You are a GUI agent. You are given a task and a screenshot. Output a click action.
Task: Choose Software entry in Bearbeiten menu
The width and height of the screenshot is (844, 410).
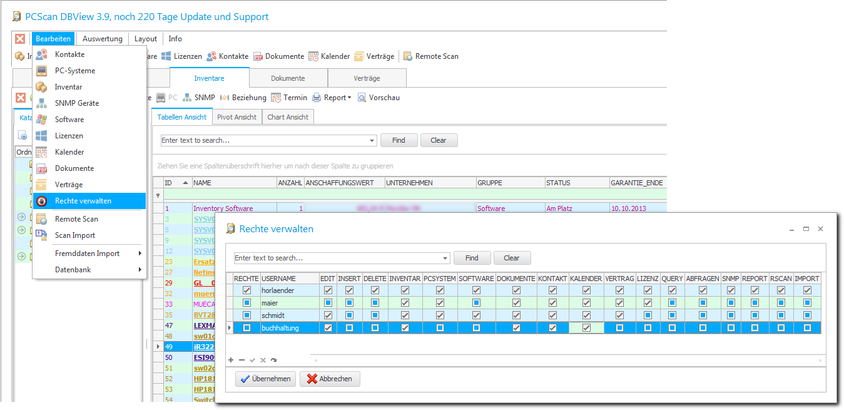click(89, 119)
